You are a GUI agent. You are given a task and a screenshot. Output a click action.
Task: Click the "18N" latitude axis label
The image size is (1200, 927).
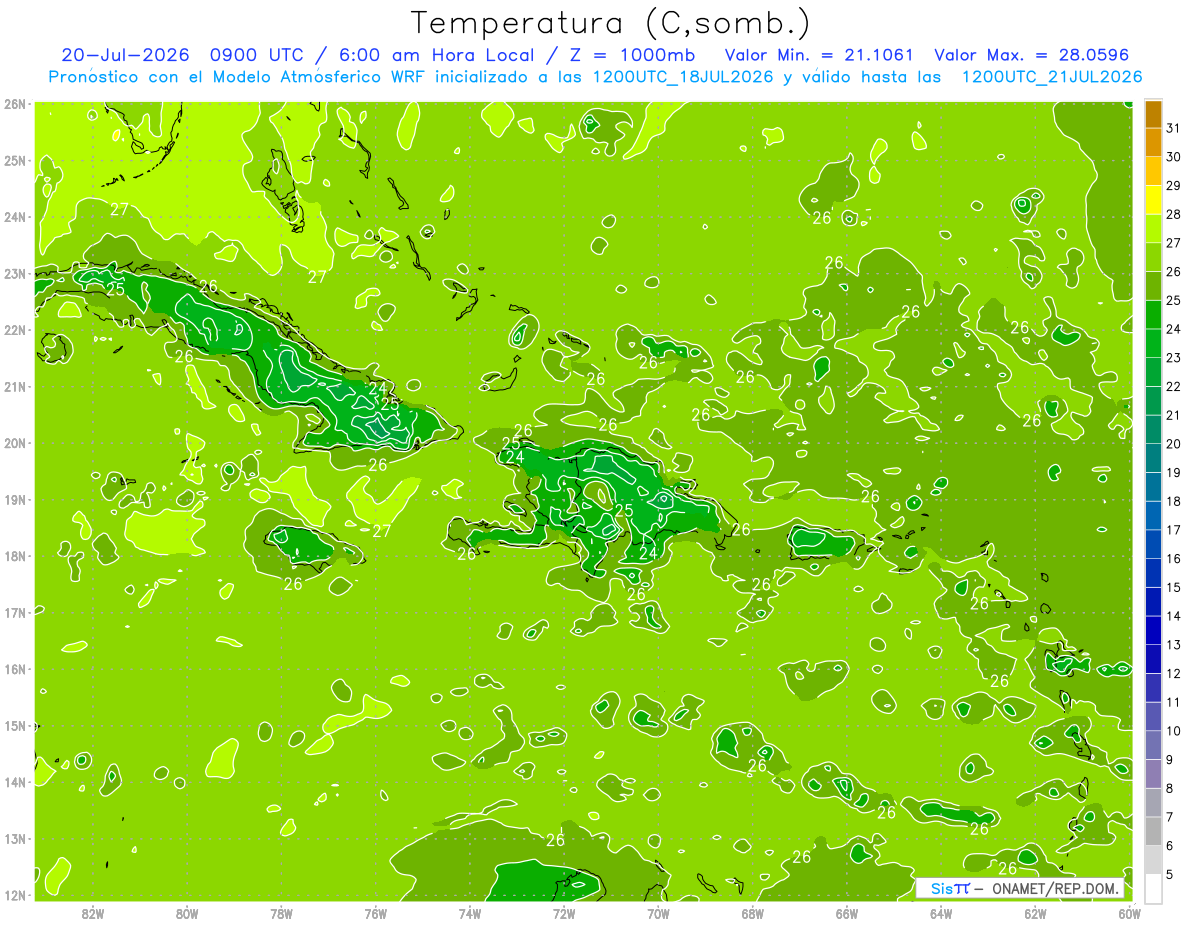(16, 556)
